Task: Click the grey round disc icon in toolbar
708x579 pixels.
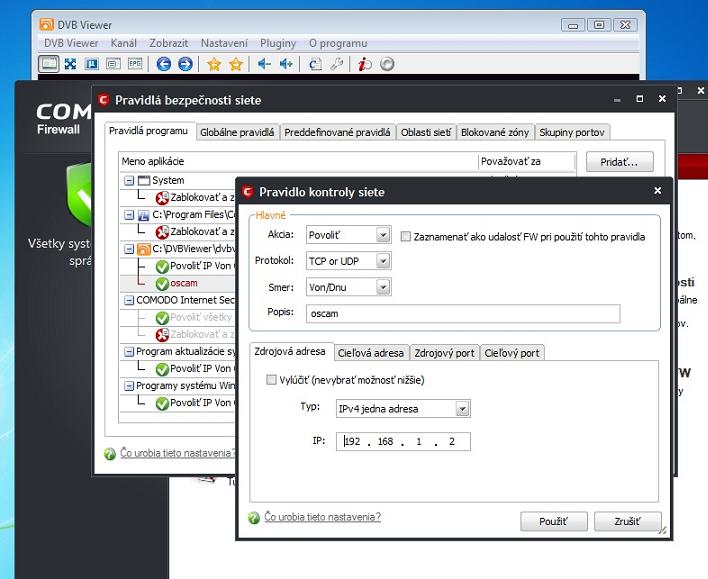Action: pos(387,64)
